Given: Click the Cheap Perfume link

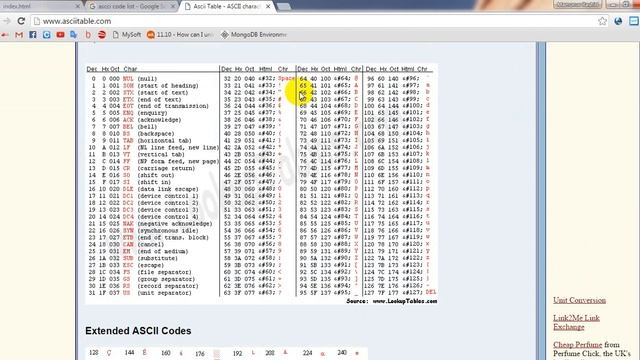Looking at the screenshot, I should pyautogui.click(x=577, y=344).
